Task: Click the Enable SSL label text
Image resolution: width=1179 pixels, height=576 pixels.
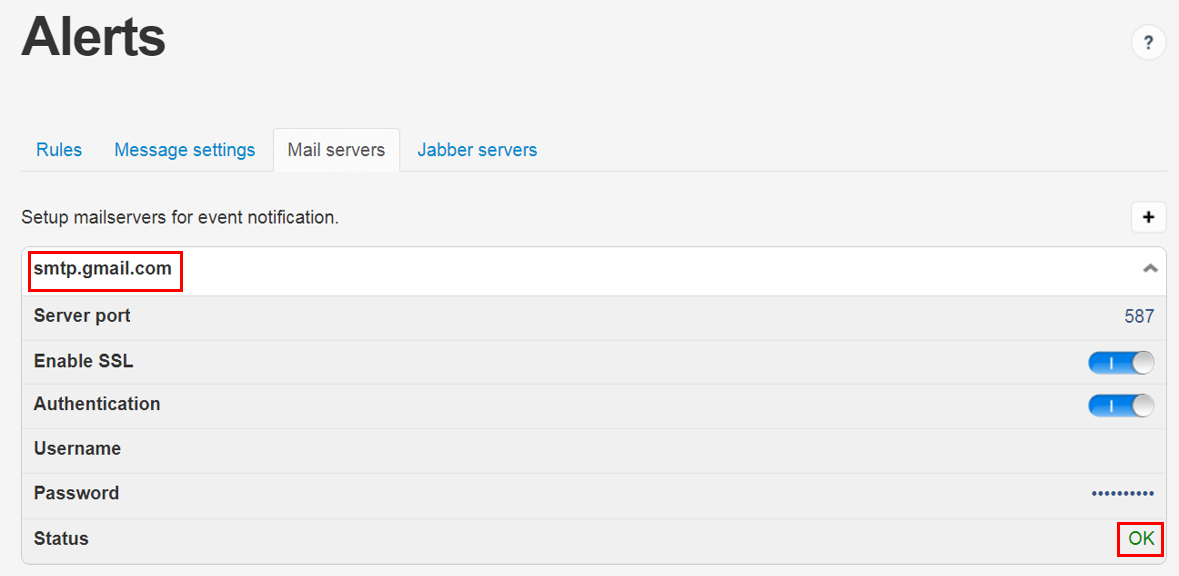Action: pos(83,361)
